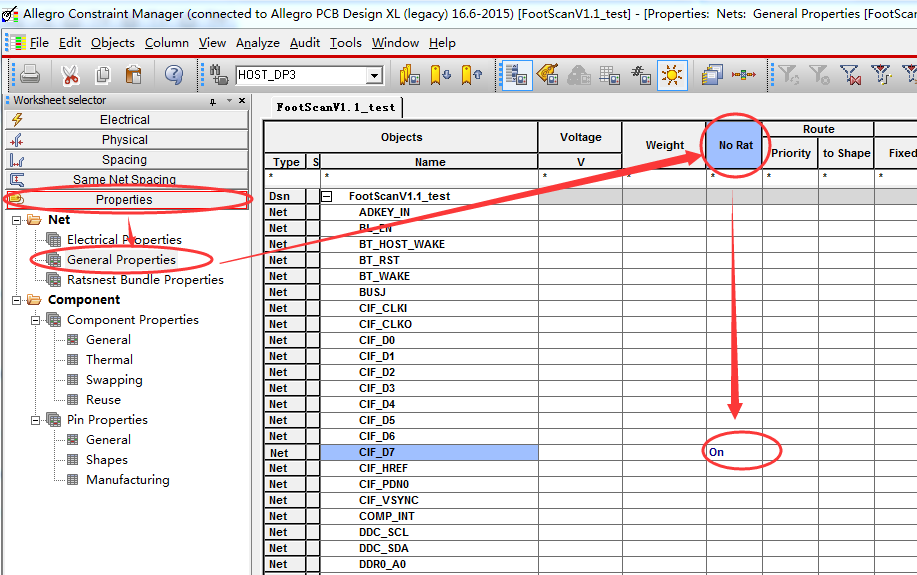
Task: Open the Audit menu
Action: coord(305,43)
